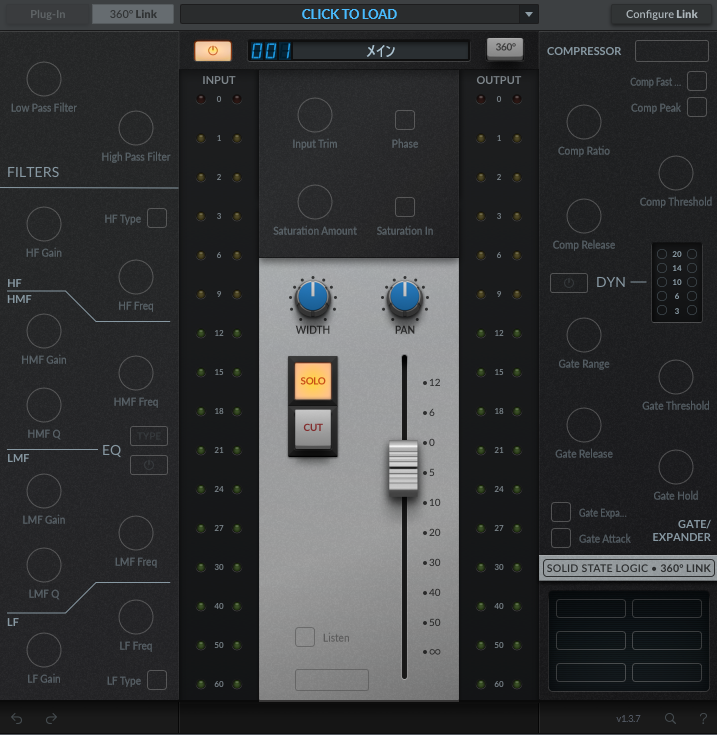This screenshot has height=735, width=717.
Task: Enable the Listen checkbox
Action: 305,637
